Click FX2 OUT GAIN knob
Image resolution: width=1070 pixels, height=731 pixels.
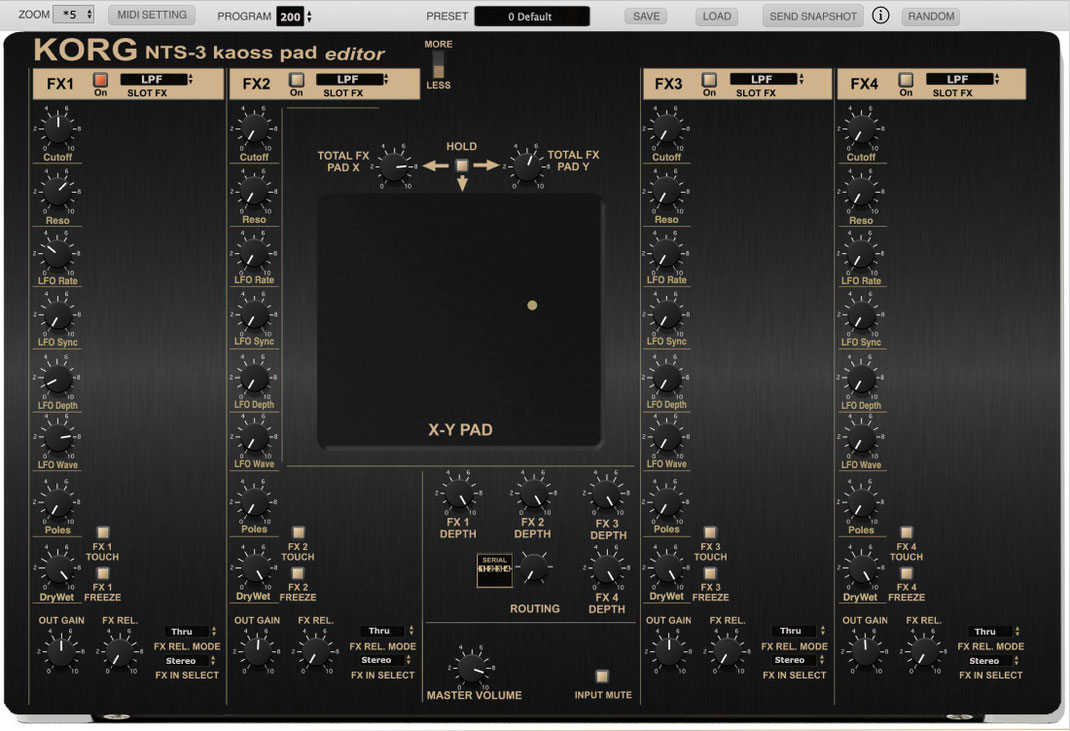pyautogui.click(x=257, y=652)
